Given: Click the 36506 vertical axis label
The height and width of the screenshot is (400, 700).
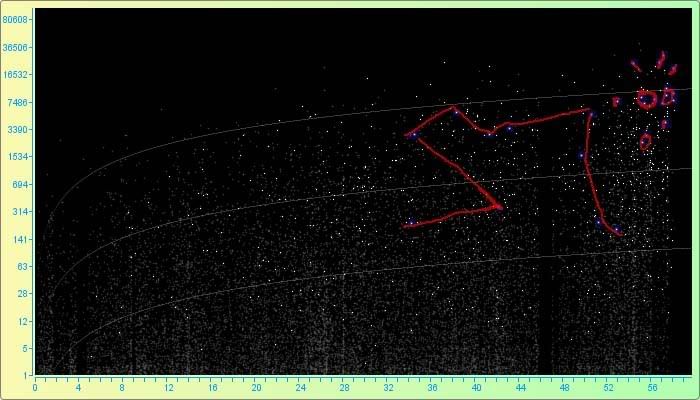Looking at the screenshot, I should [x=15, y=47].
